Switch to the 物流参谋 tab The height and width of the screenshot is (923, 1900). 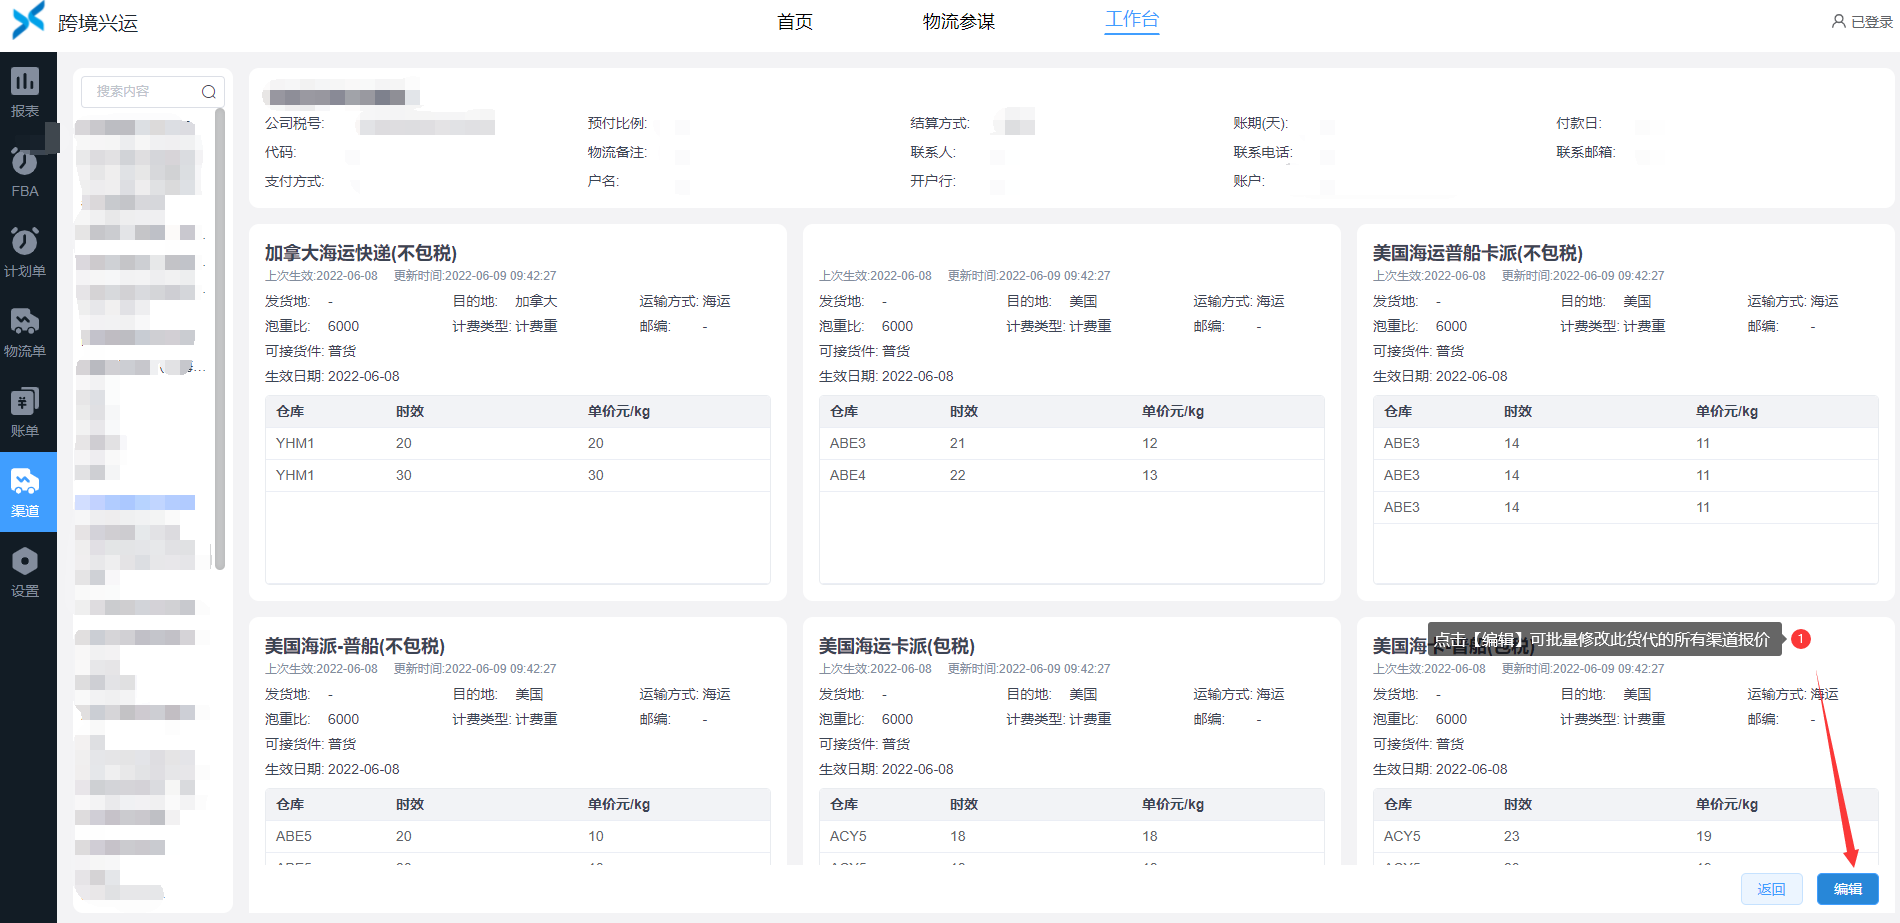point(959,22)
